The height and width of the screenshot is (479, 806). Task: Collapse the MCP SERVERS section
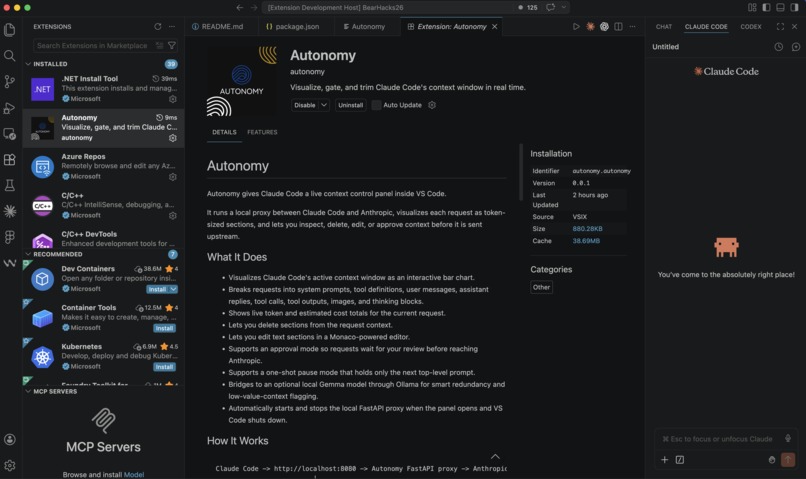pos(28,392)
